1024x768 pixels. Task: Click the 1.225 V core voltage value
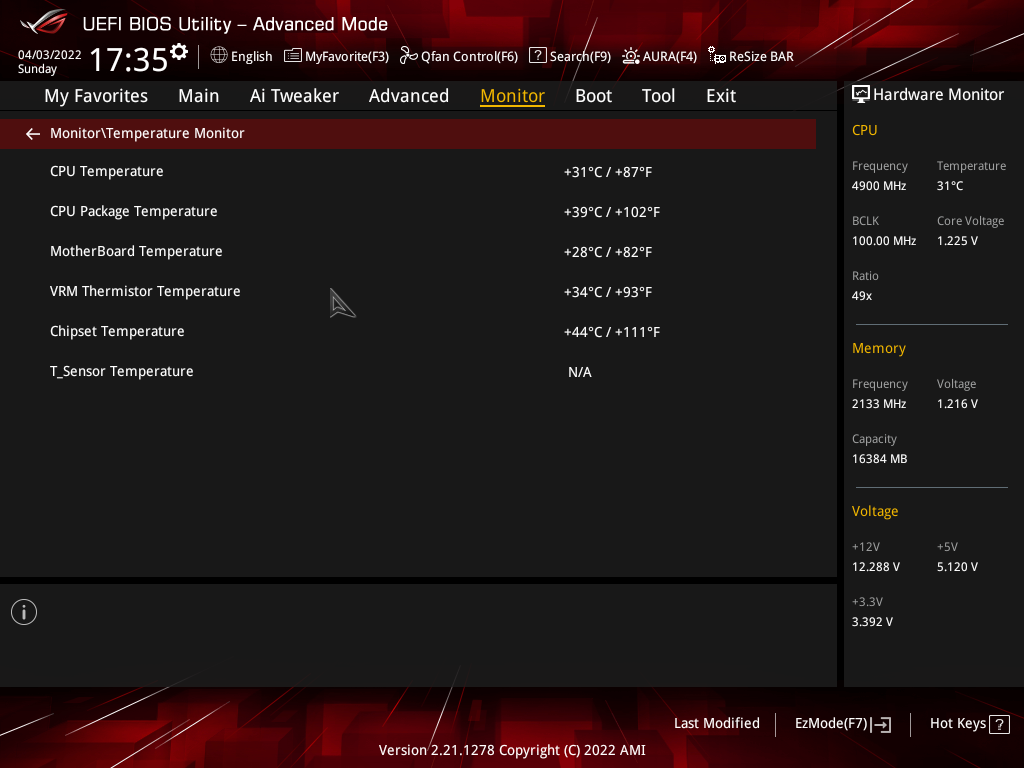[957, 241]
